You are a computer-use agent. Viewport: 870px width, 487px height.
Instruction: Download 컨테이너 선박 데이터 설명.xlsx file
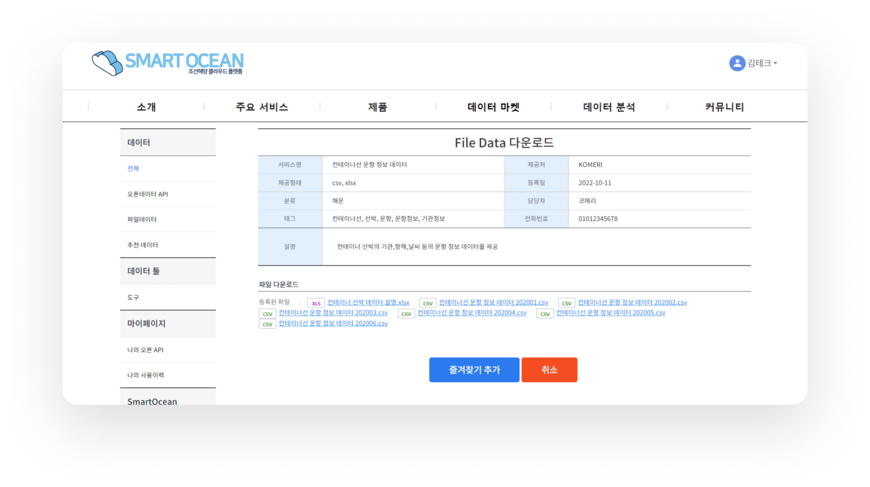pos(368,303)
